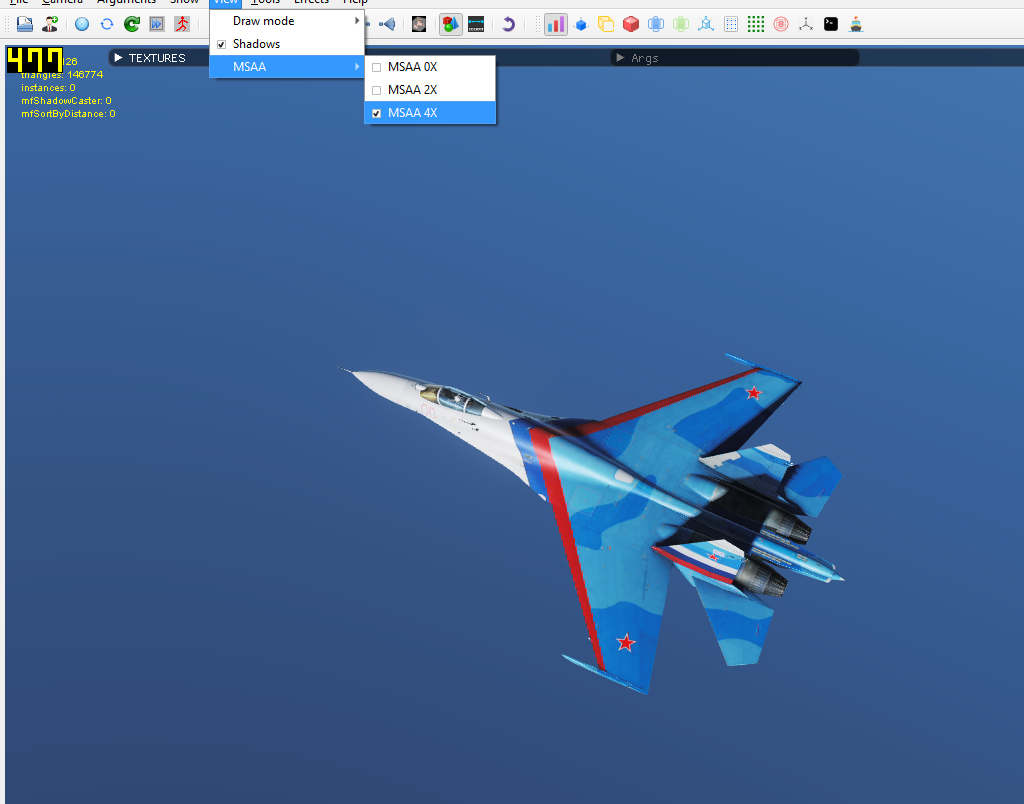This screenshot has height=804, width=1024.
Task: Click the dark texture thumbnail toolbar icon
Action: (419, 25)
